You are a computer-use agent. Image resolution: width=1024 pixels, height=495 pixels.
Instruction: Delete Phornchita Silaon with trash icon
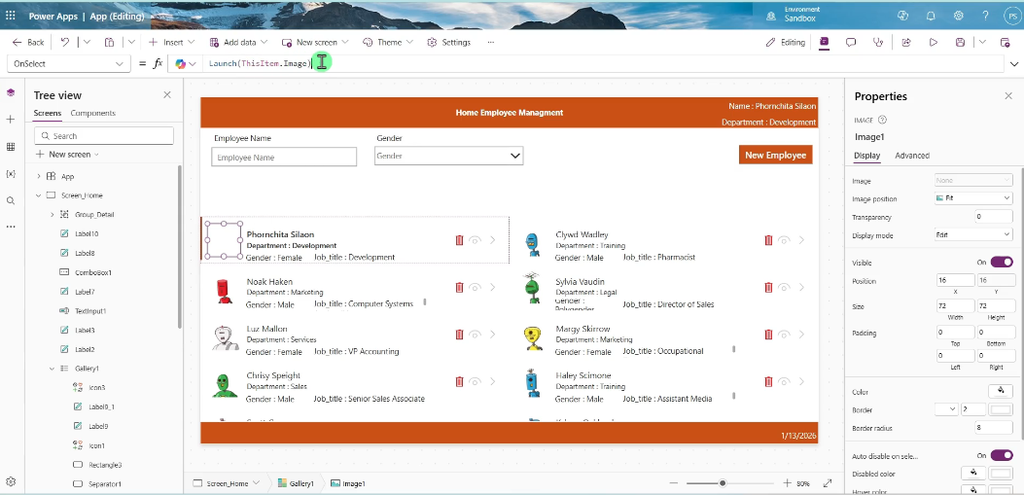tap(459, 240)
